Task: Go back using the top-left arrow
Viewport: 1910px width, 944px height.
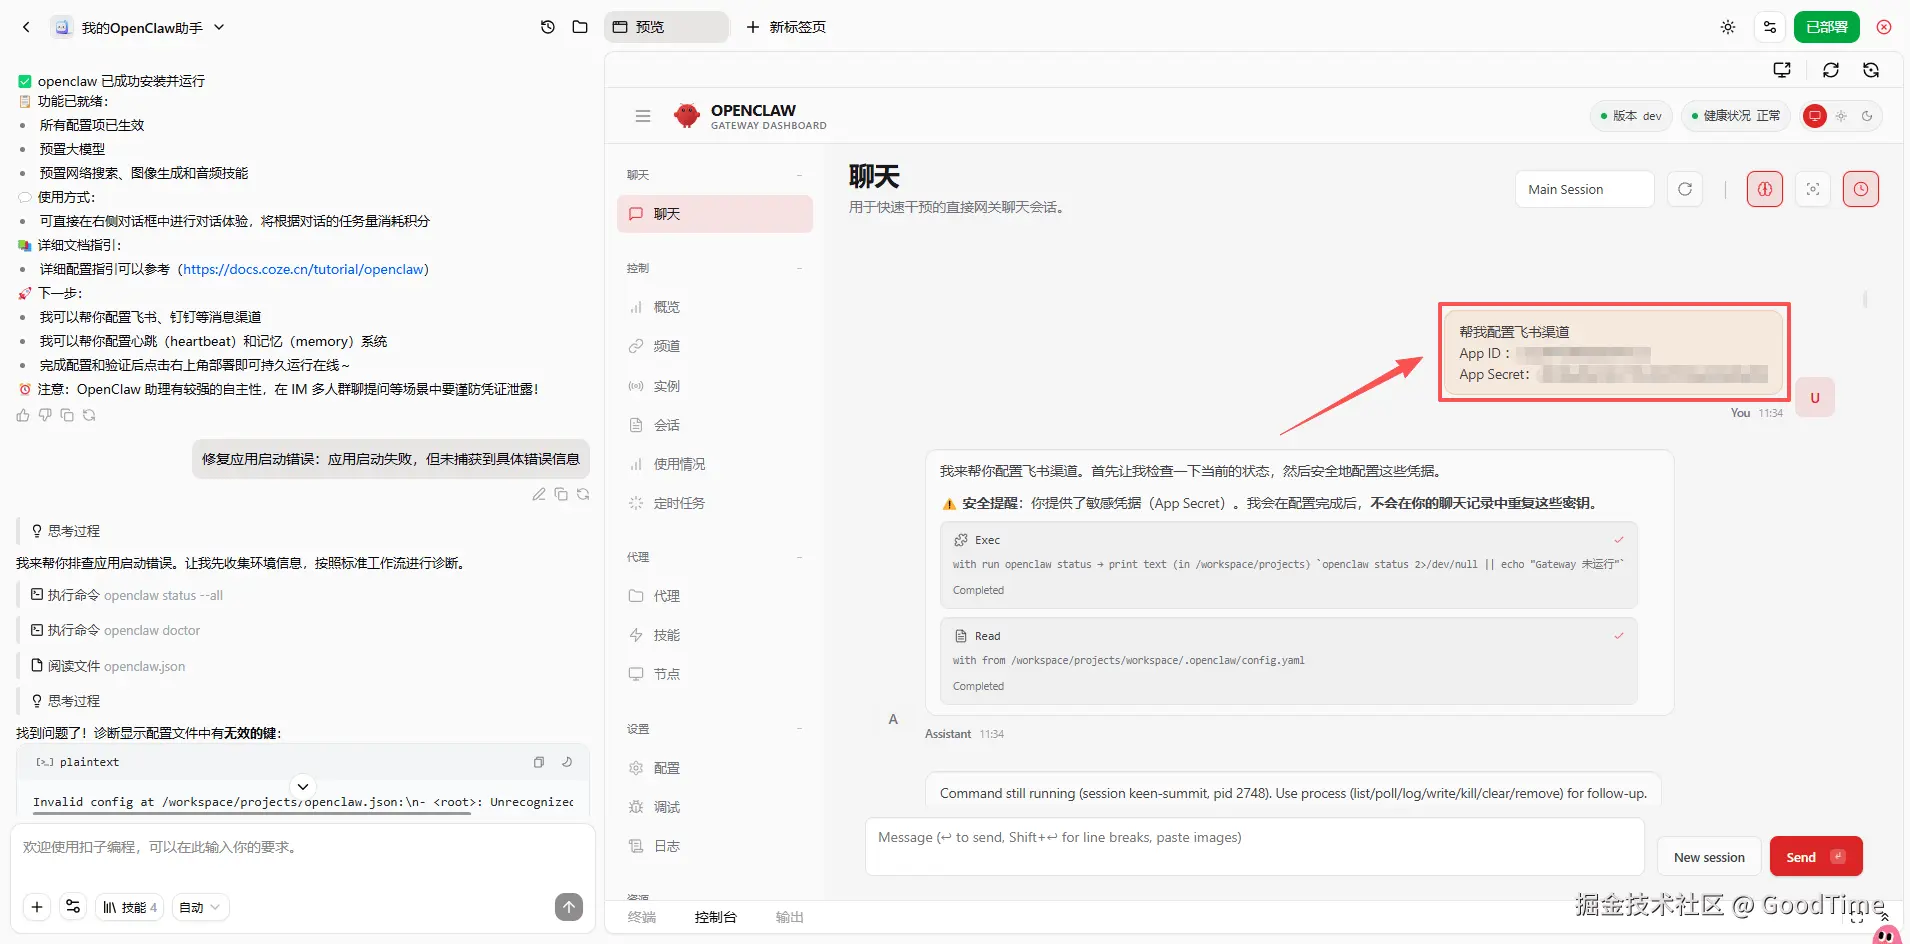Action: [x=26, y=27]
